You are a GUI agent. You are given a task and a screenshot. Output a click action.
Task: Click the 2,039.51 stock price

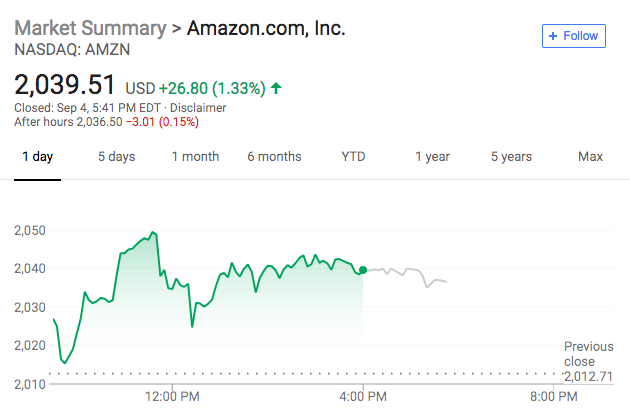pyautogui.click(x=65, y=84)
